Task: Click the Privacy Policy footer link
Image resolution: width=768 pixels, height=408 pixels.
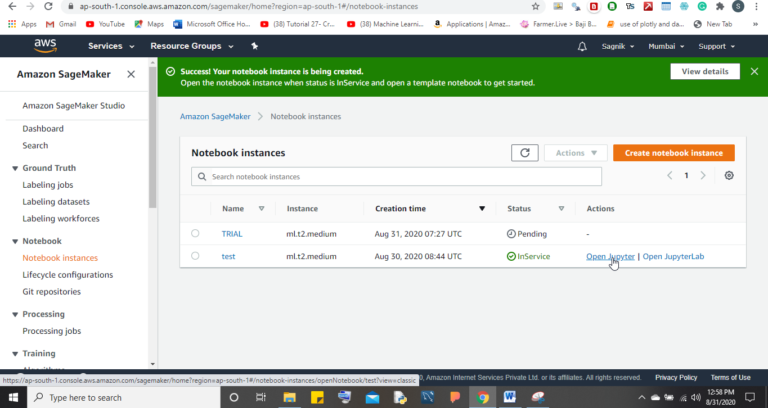Action: click(676, 378)
